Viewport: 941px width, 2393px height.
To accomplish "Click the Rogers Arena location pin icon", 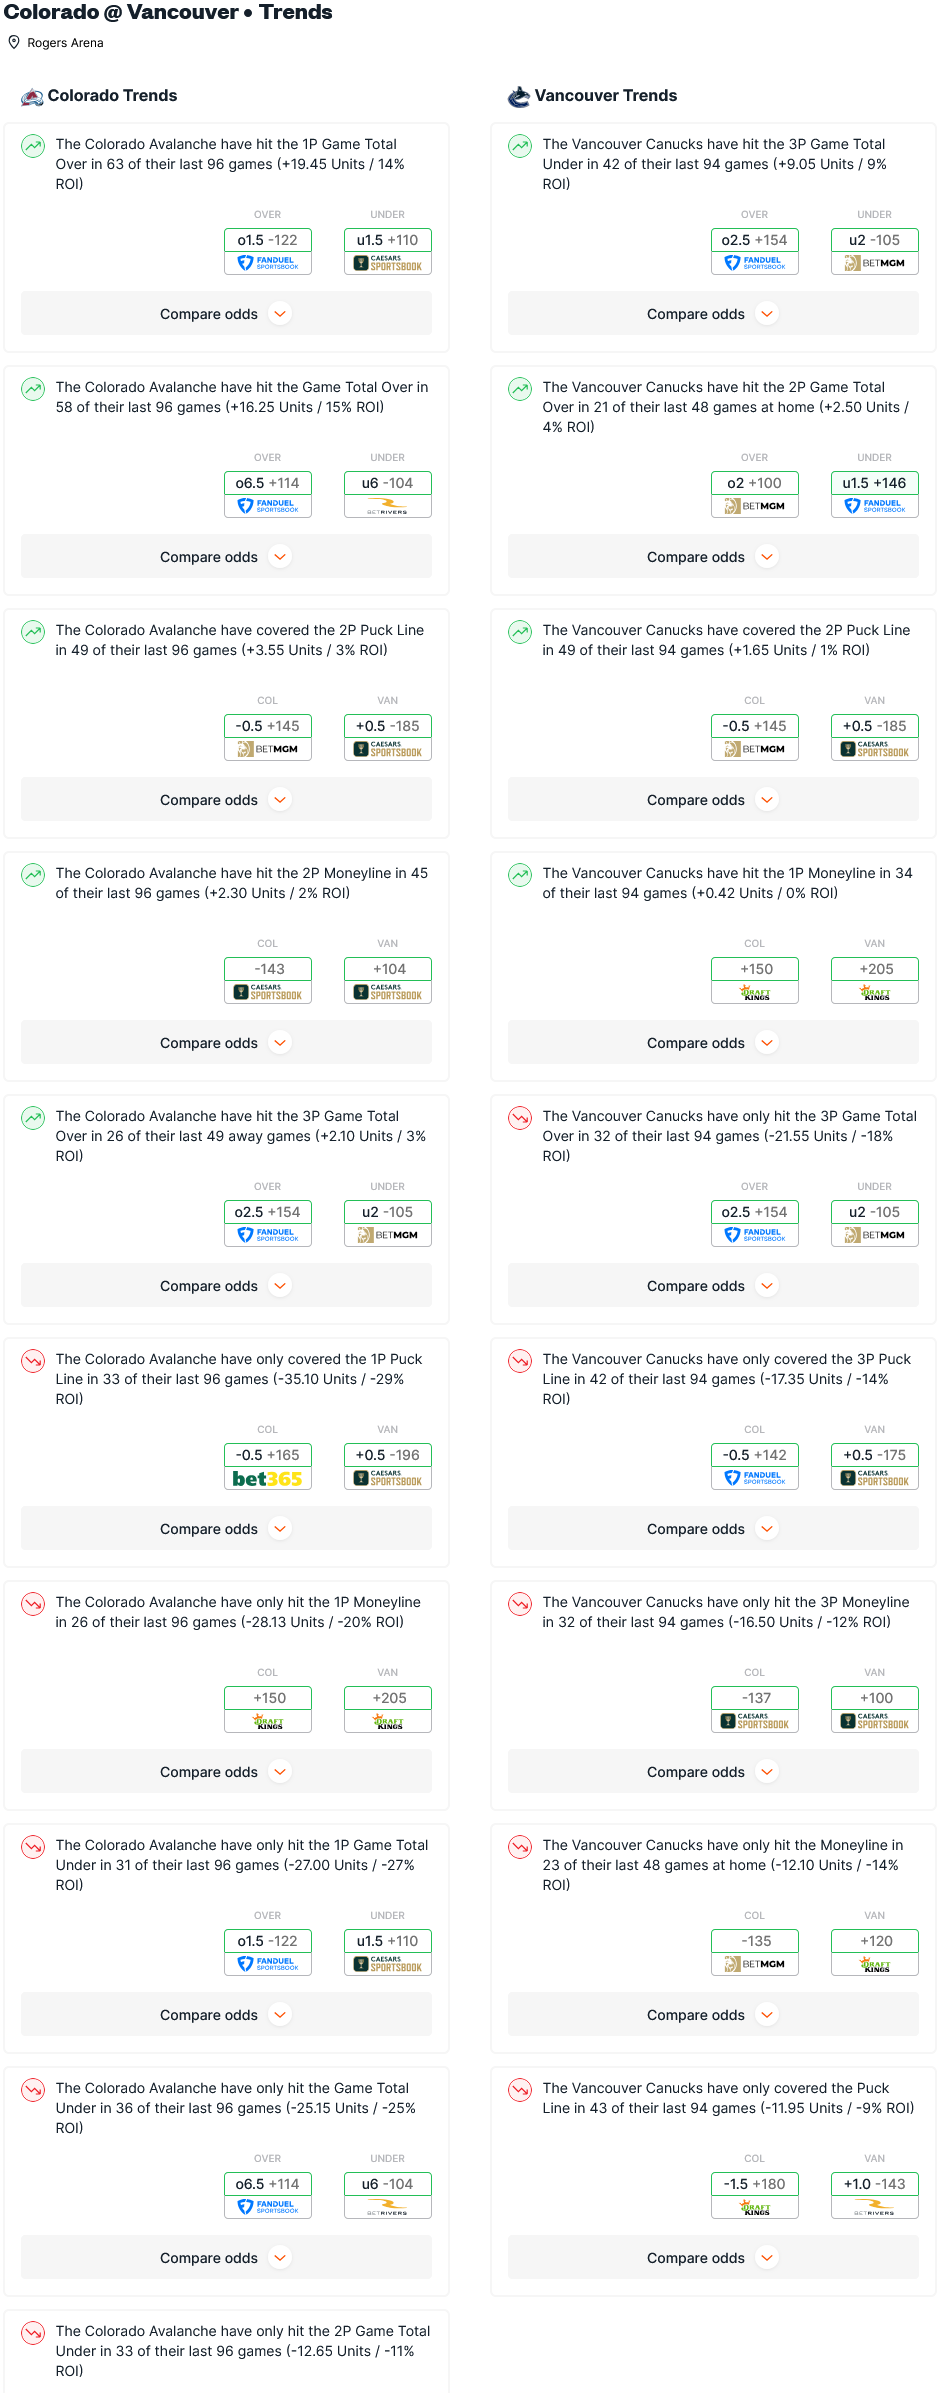I will pos(14,43).
